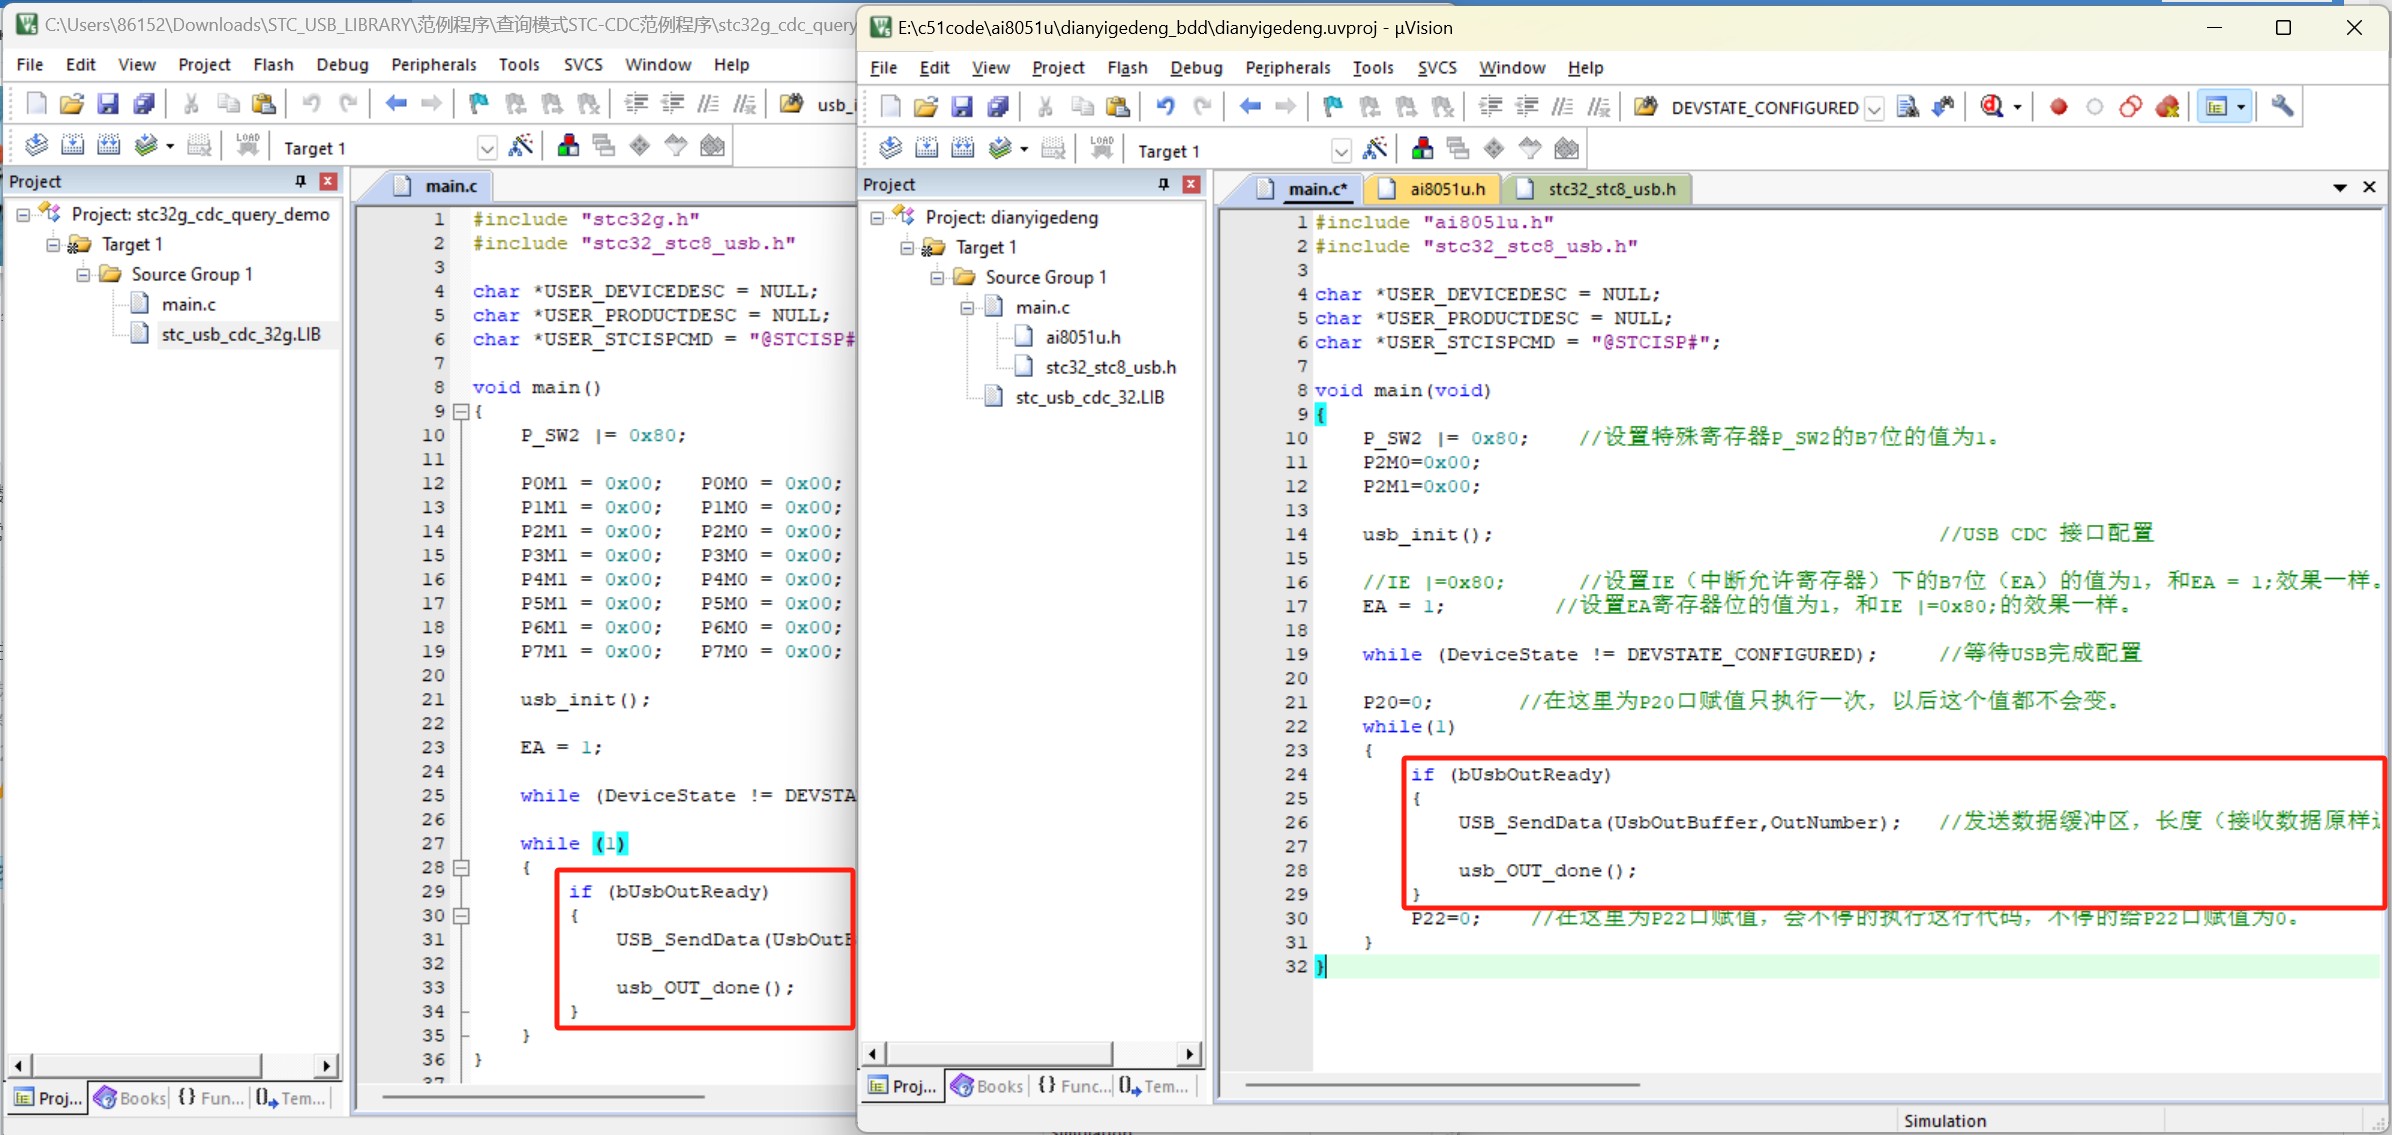Click Save All icon in dianyigedeng window

pyautogui.click(x=998, y=107)
